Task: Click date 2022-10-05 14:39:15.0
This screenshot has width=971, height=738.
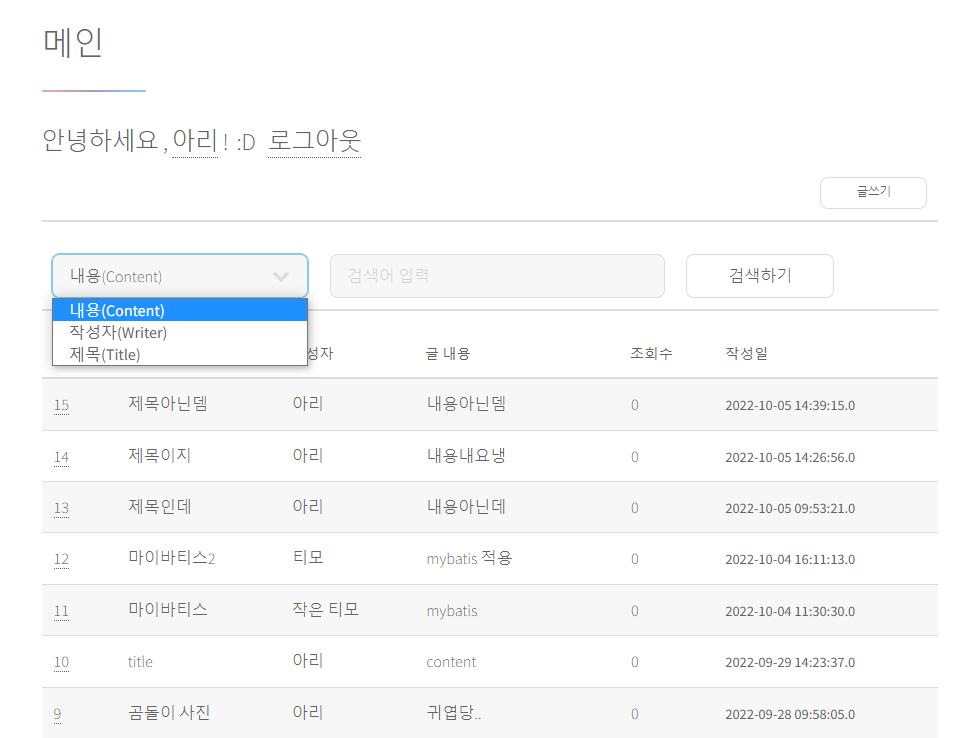Action: 790,406
